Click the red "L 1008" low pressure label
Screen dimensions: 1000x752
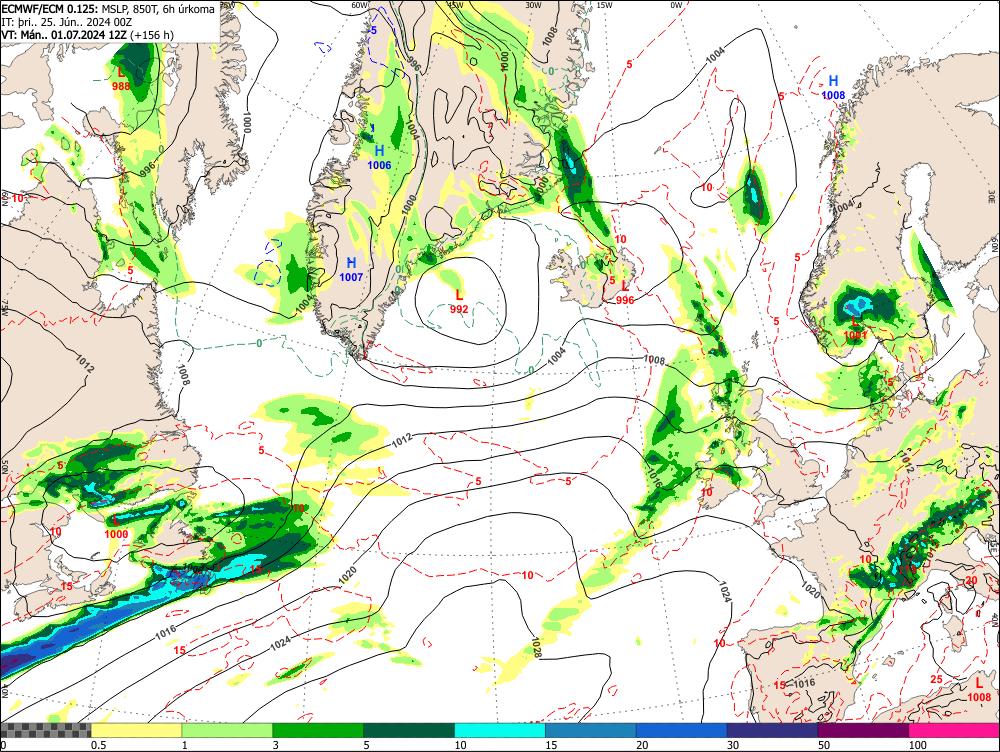979,690
